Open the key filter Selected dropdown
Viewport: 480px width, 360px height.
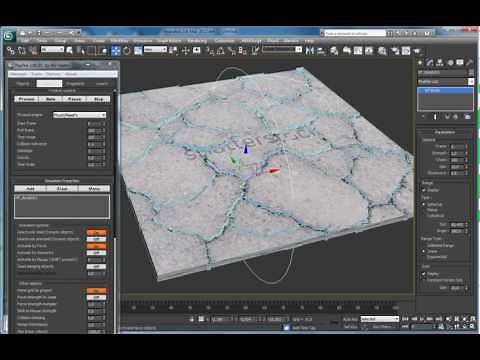coord(380,319)
